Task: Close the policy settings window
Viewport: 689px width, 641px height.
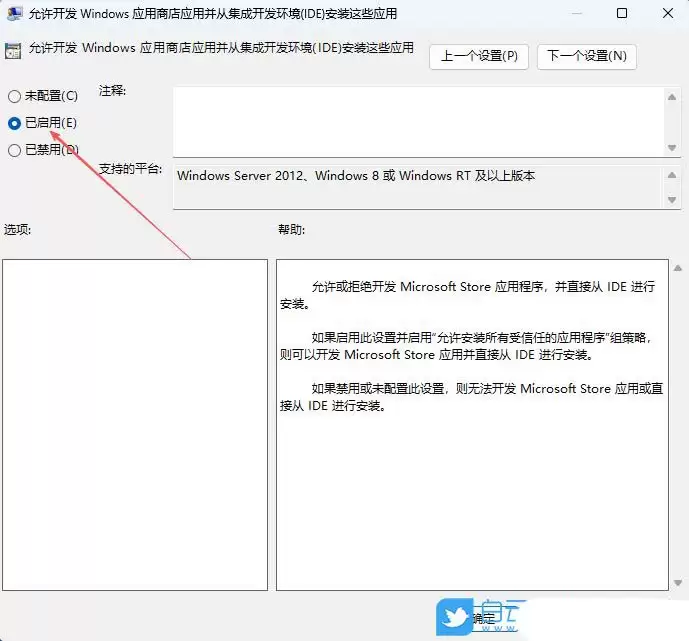Action: pyautogui.click(x=668, y=13)
